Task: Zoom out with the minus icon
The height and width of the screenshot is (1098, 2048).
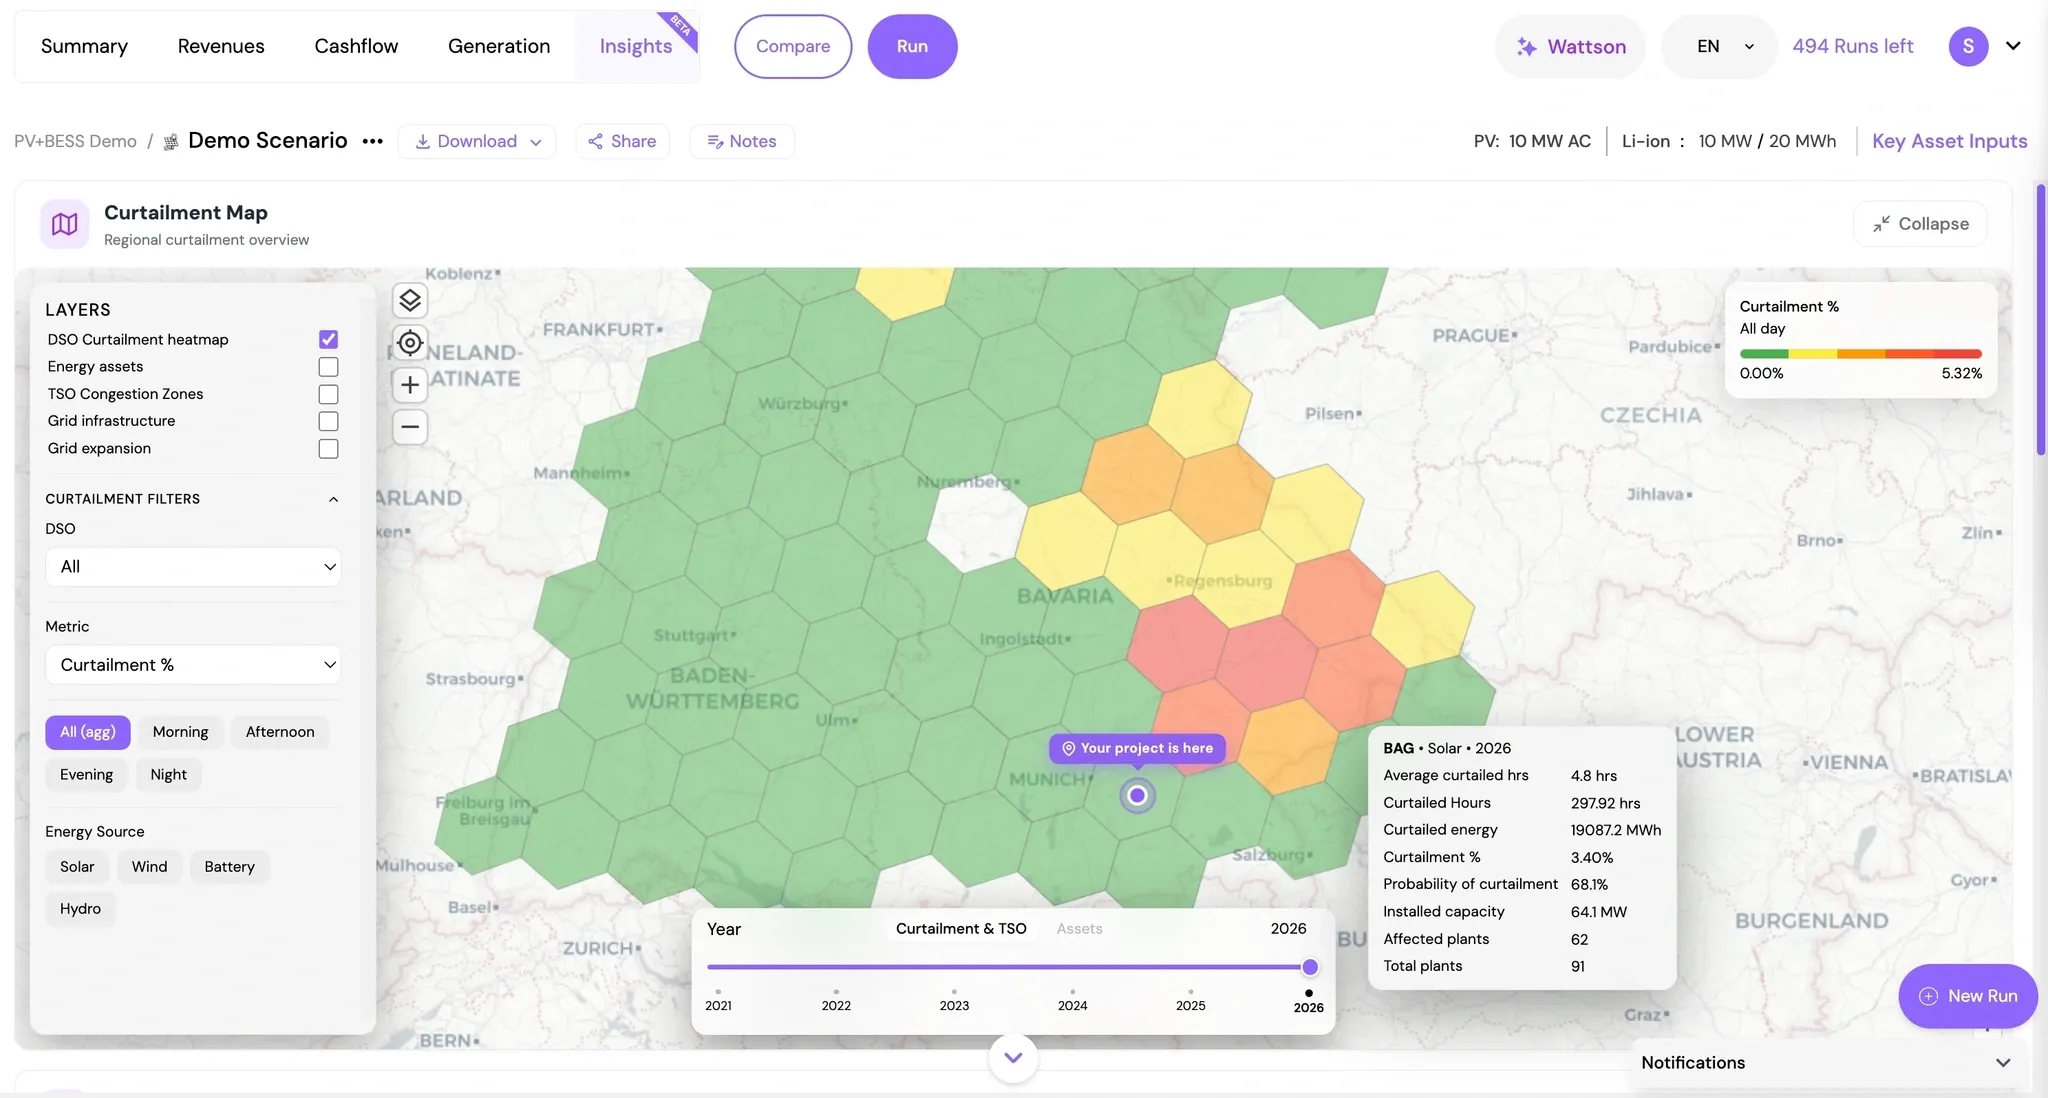Action: [x=410, y=427]
